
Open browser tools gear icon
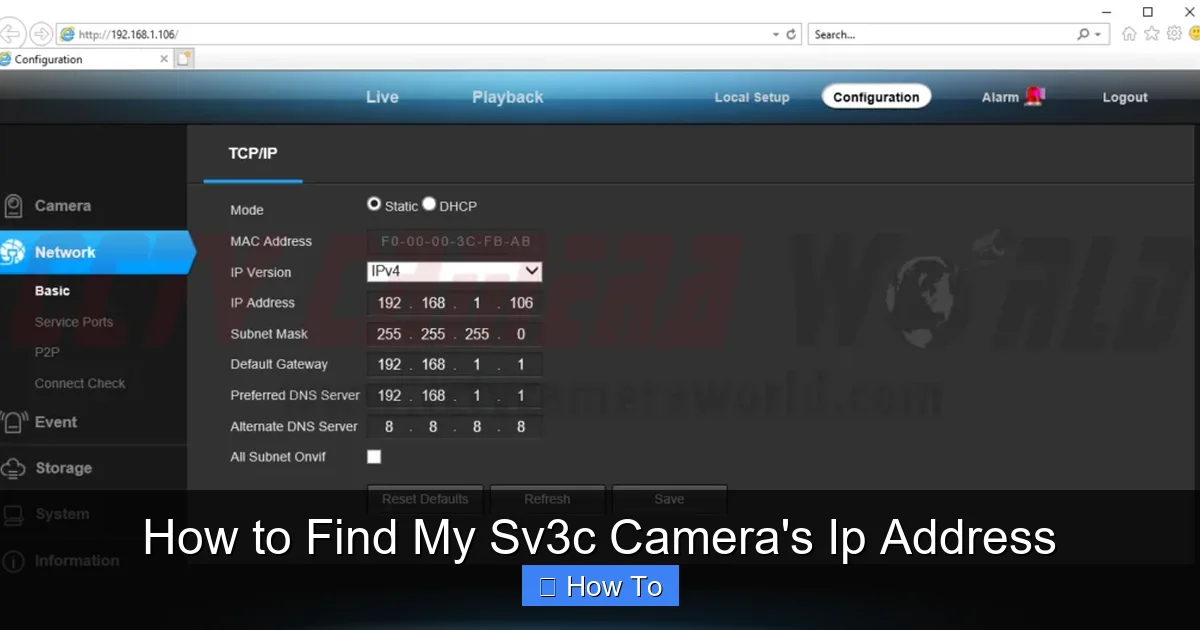click(x=1172, y=34)
